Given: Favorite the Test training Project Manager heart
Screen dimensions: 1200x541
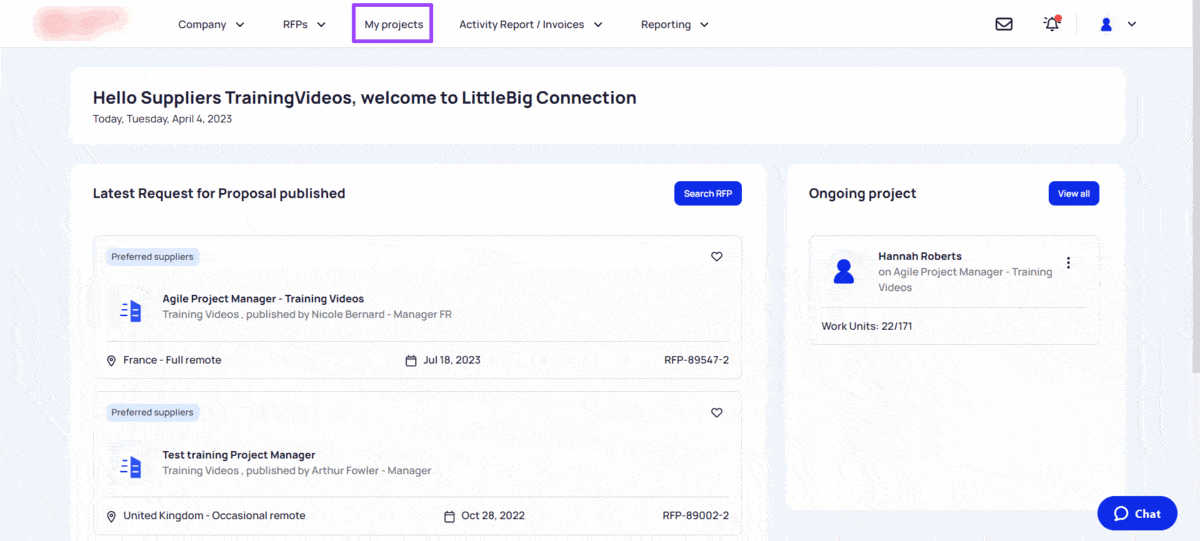Looking at the screenshot, I should point(716,413).
